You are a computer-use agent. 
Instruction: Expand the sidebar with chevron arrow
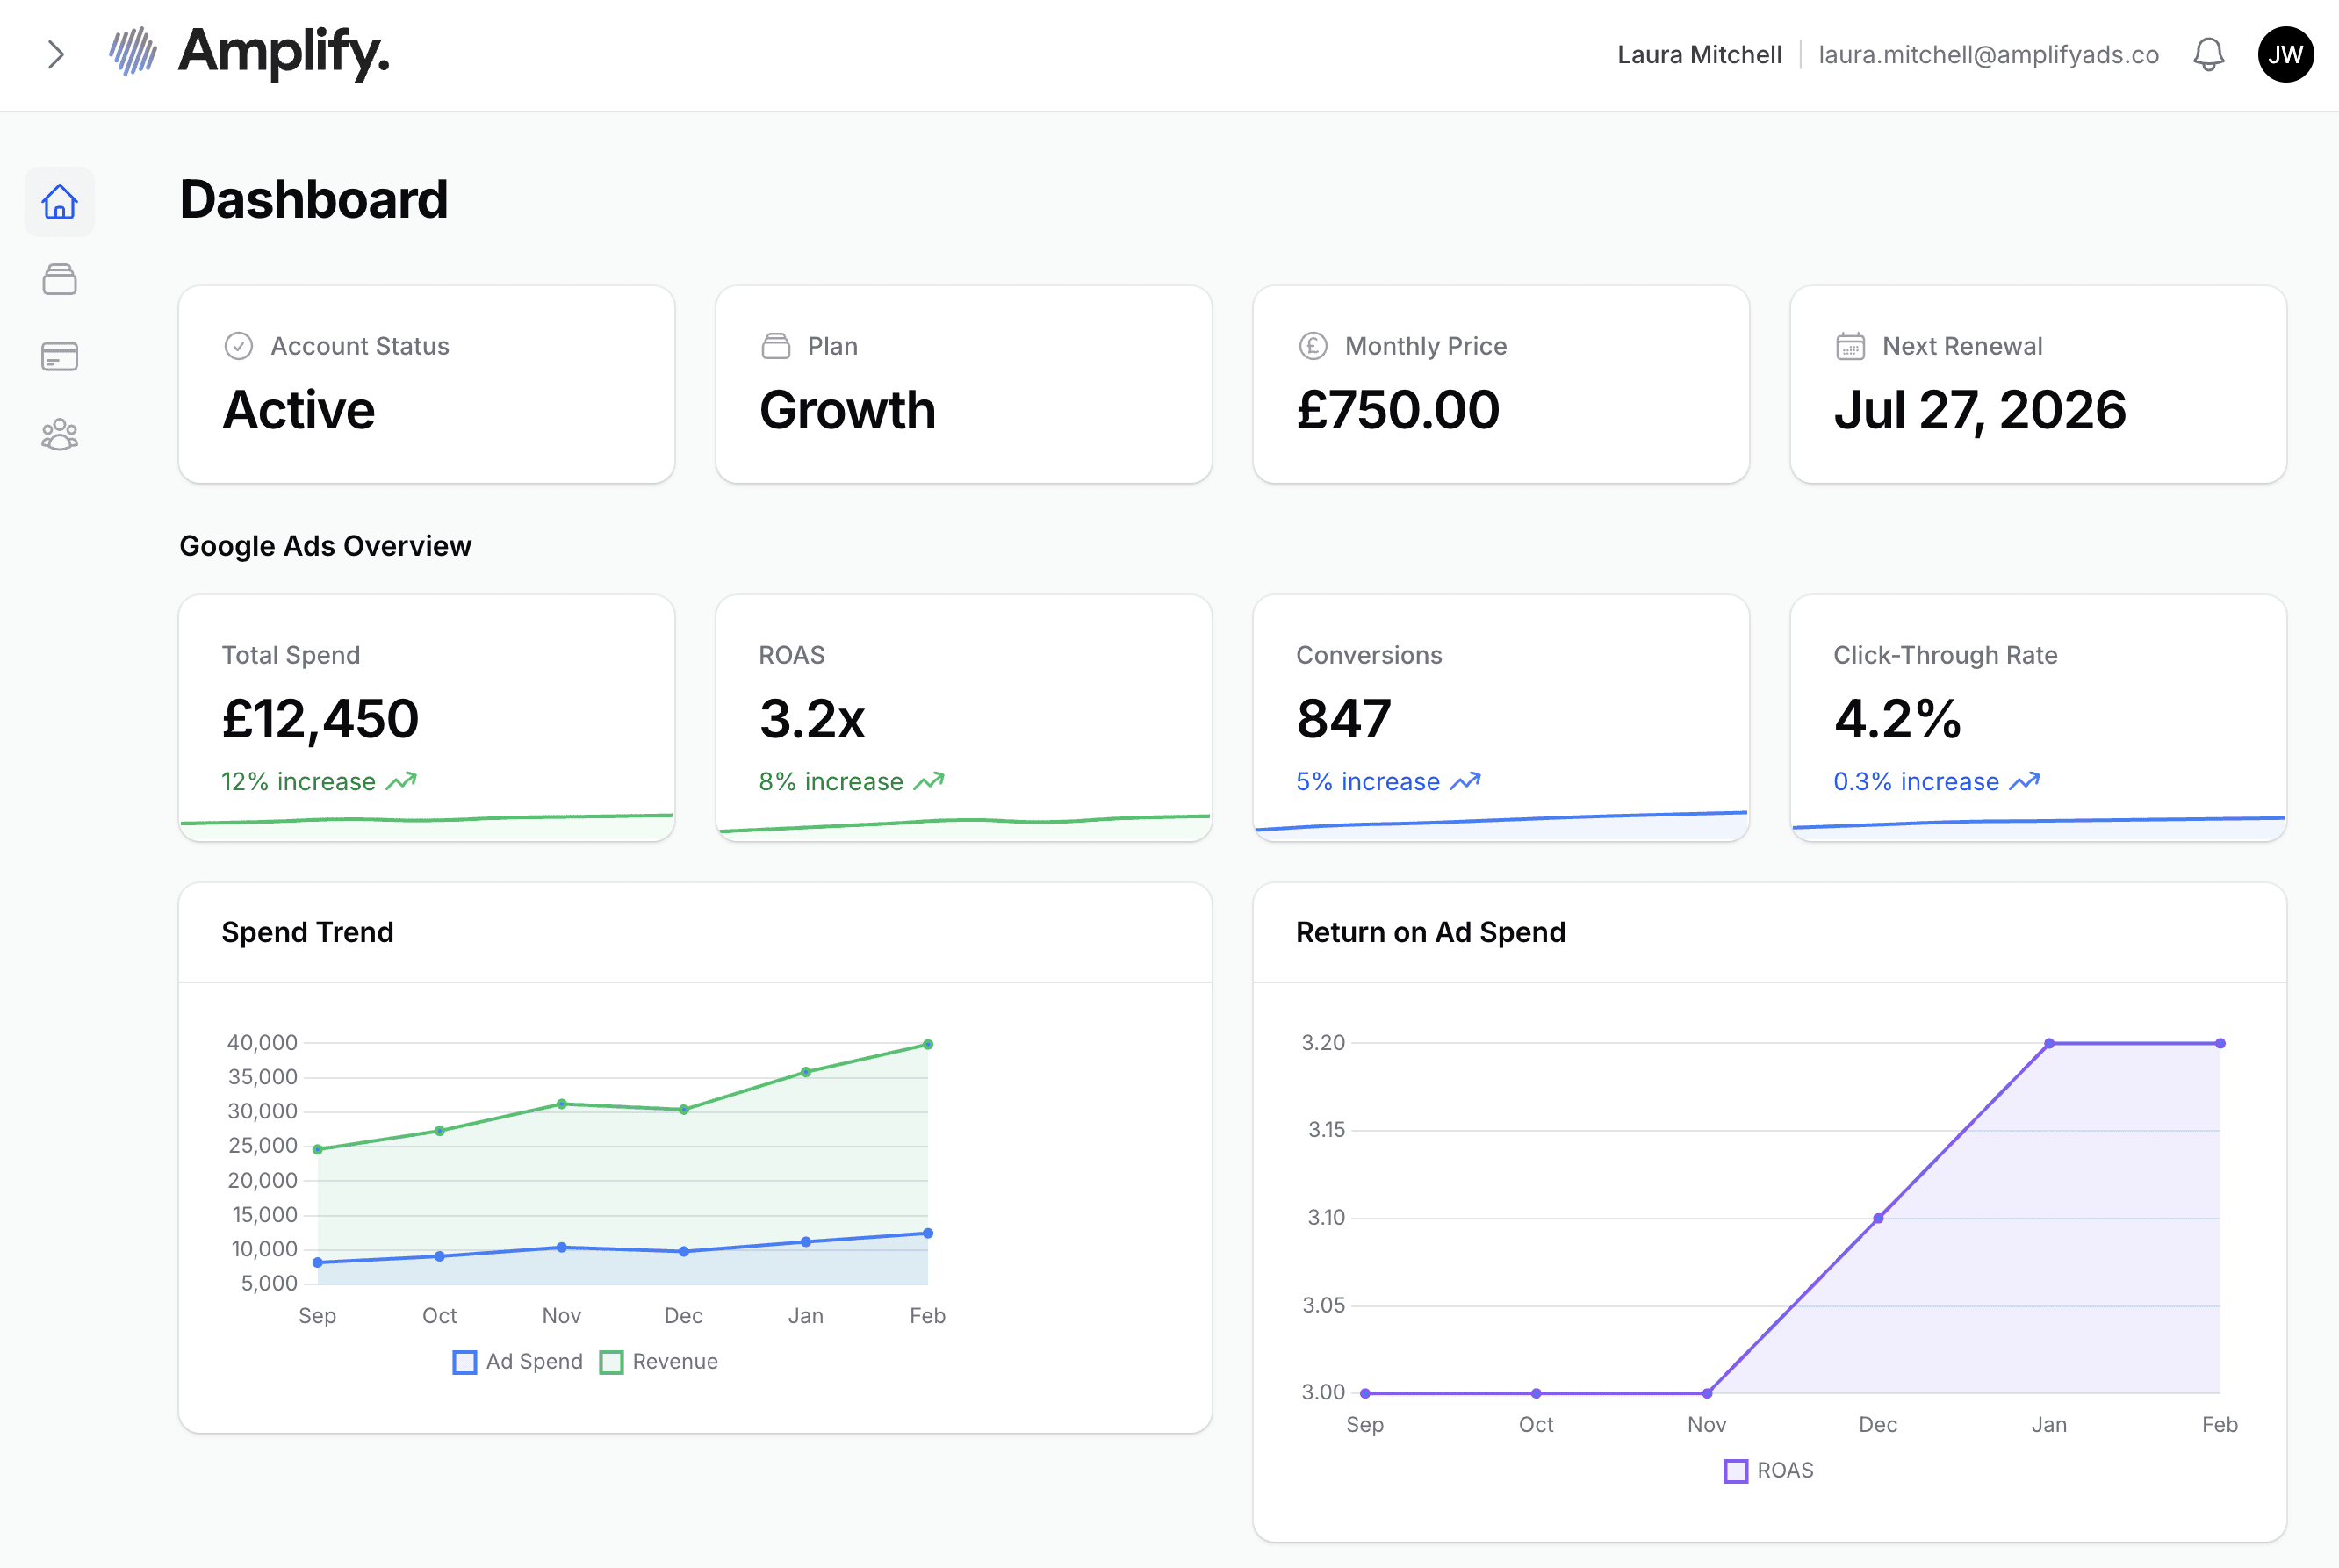[x=56, y=55]
